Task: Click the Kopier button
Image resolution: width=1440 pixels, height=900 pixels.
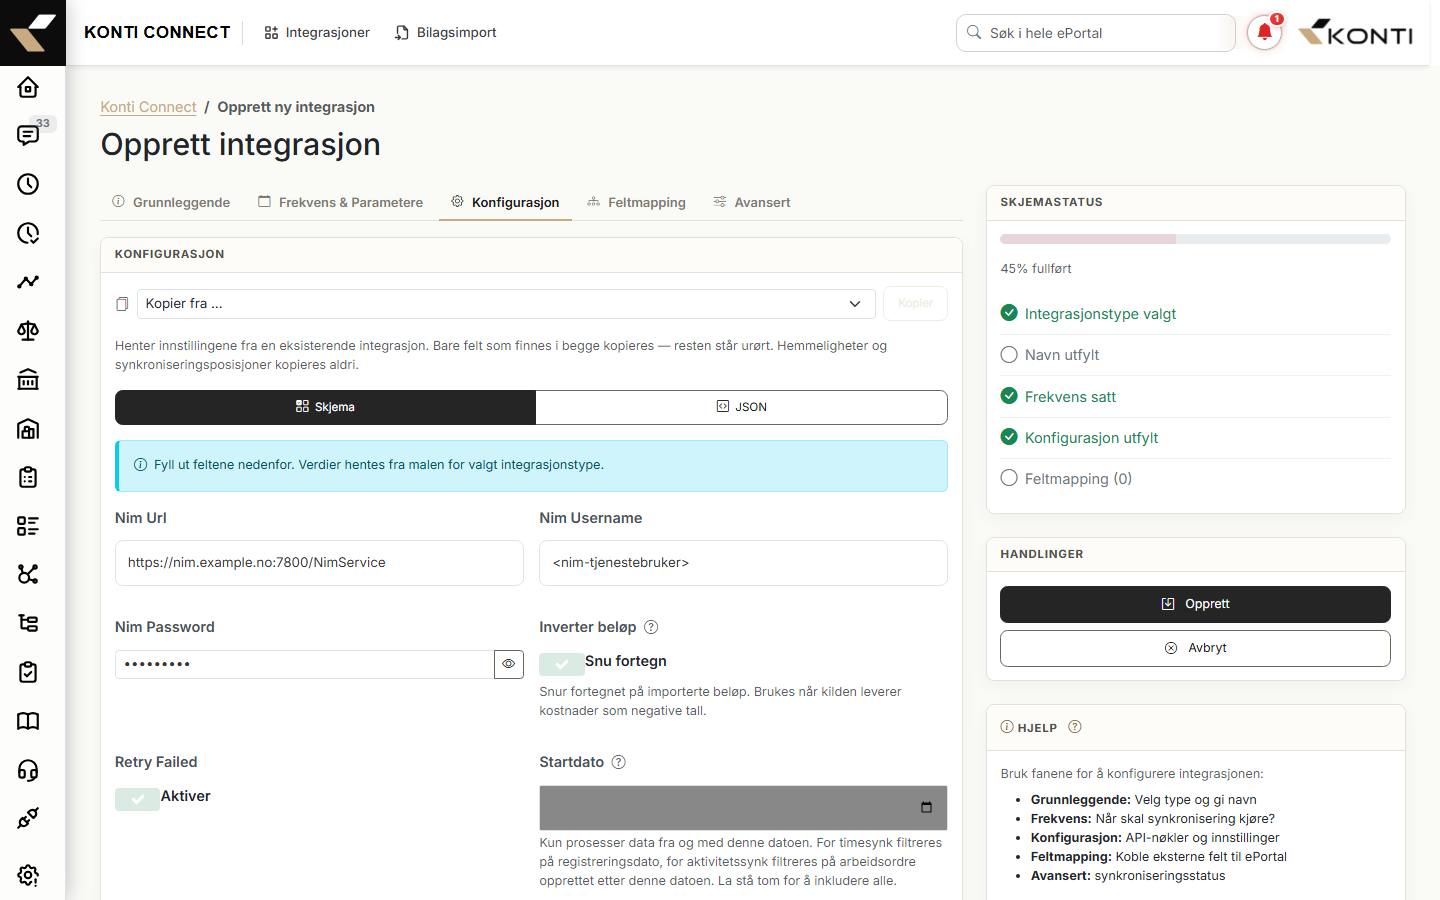Action: point(915,304)
